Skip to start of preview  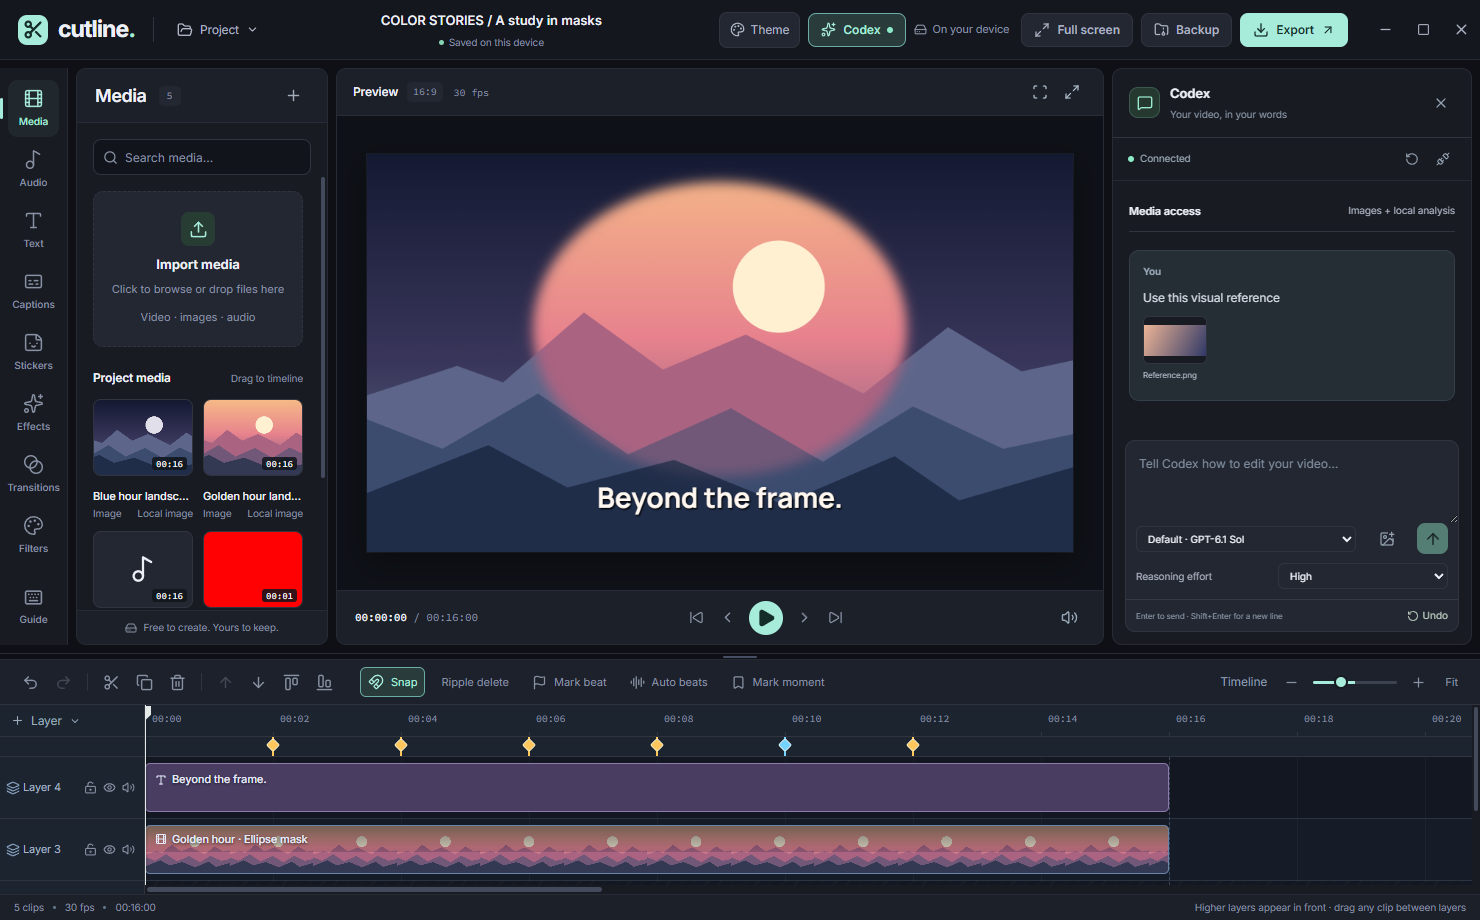[696, 618]
